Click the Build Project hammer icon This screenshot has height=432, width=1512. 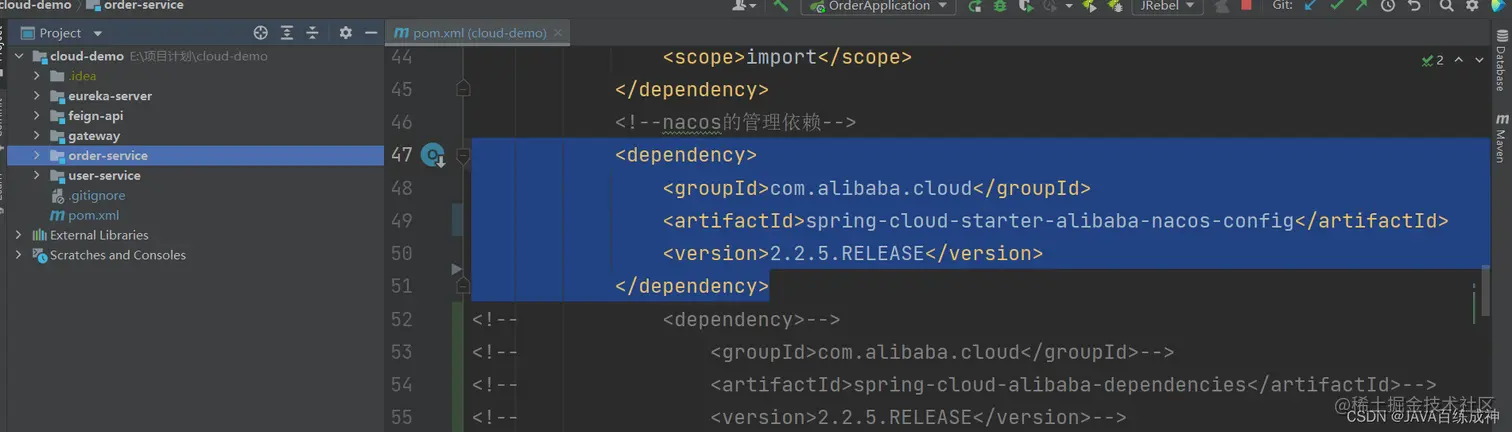point(781,6)
